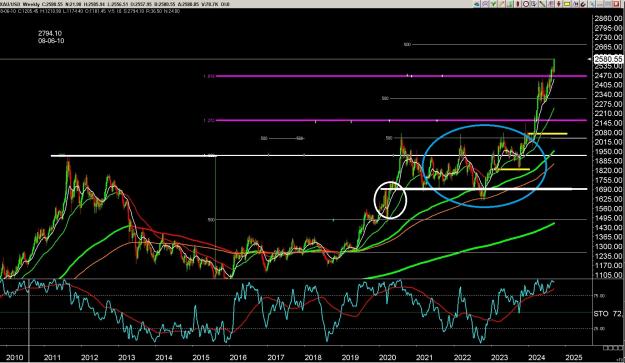Click the 2013 year label
This screenshot has width=625, height=363.
[127, 357]
